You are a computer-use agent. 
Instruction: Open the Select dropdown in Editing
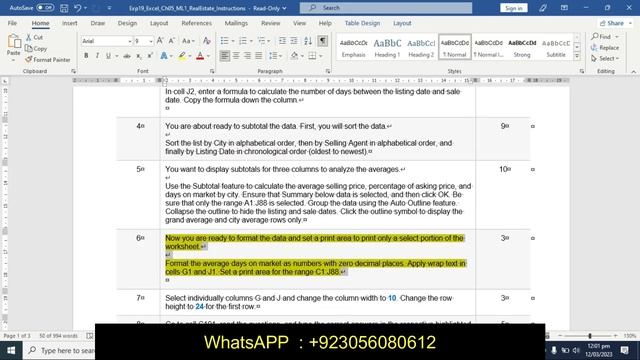[x=605, y=58]
